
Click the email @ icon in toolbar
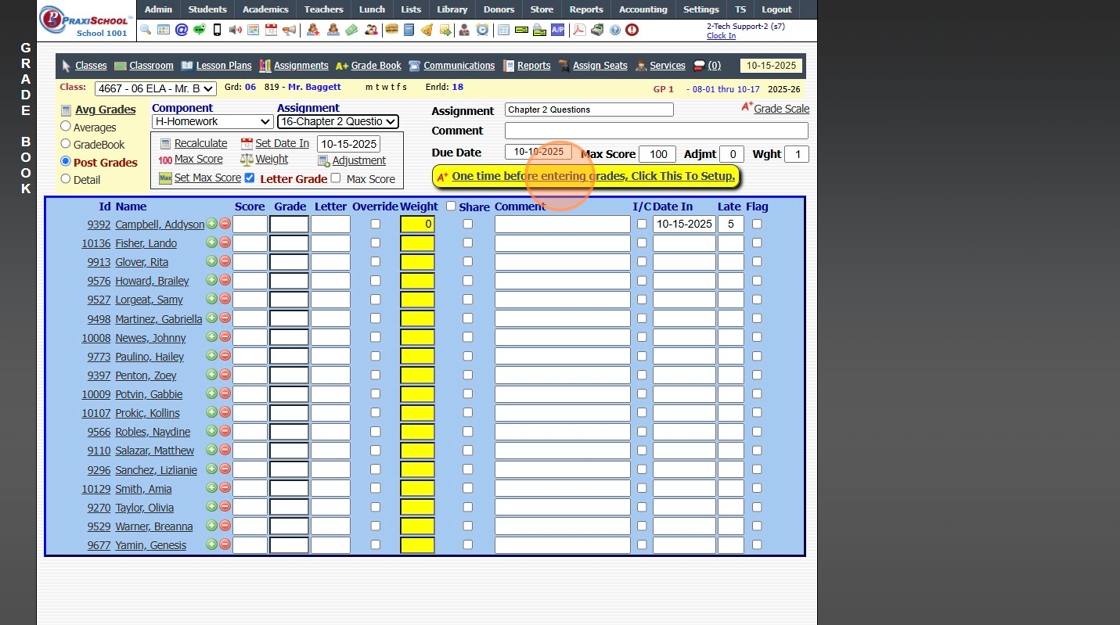(181, 30)
